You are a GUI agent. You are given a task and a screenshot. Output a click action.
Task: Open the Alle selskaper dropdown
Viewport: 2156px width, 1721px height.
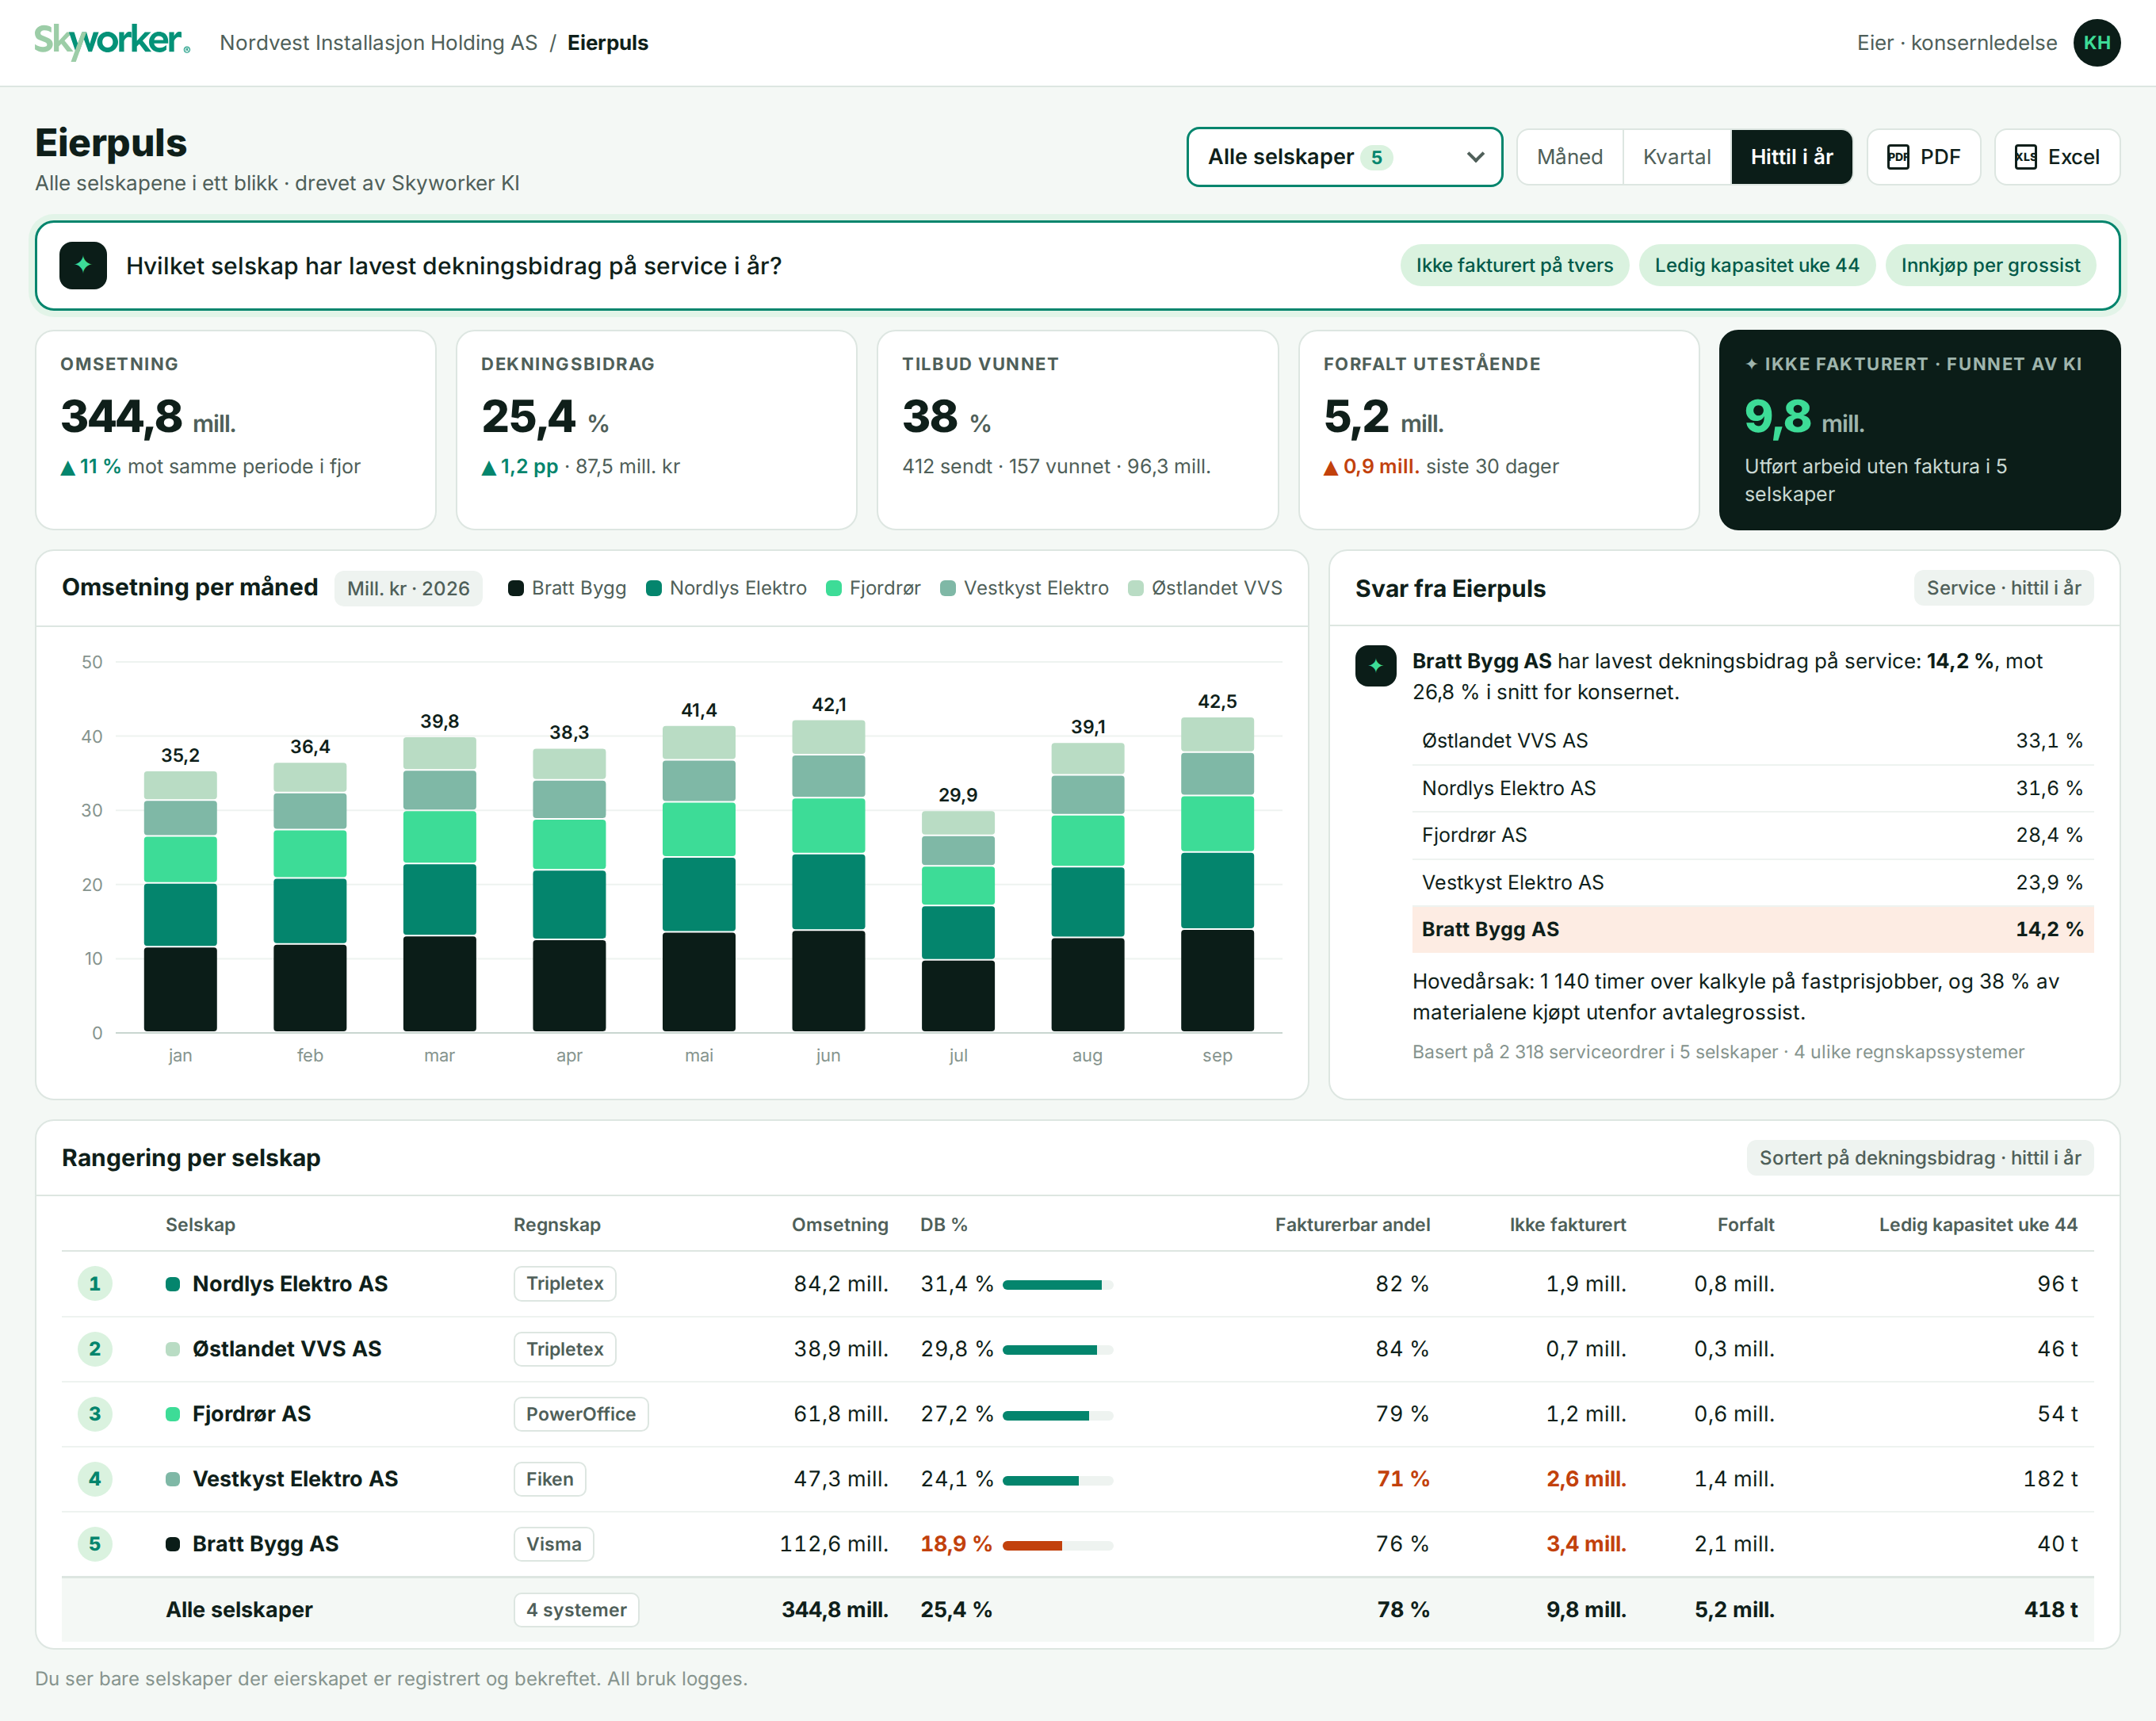[x=1344, y=157]
